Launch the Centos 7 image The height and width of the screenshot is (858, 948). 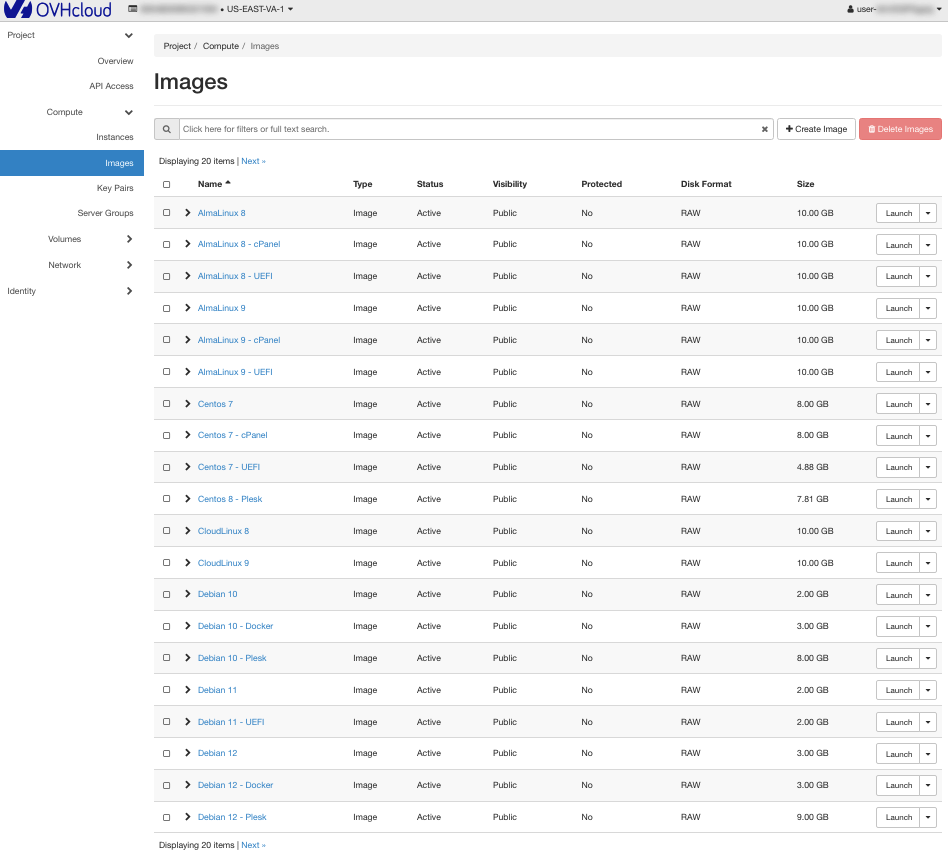[898, 404]
